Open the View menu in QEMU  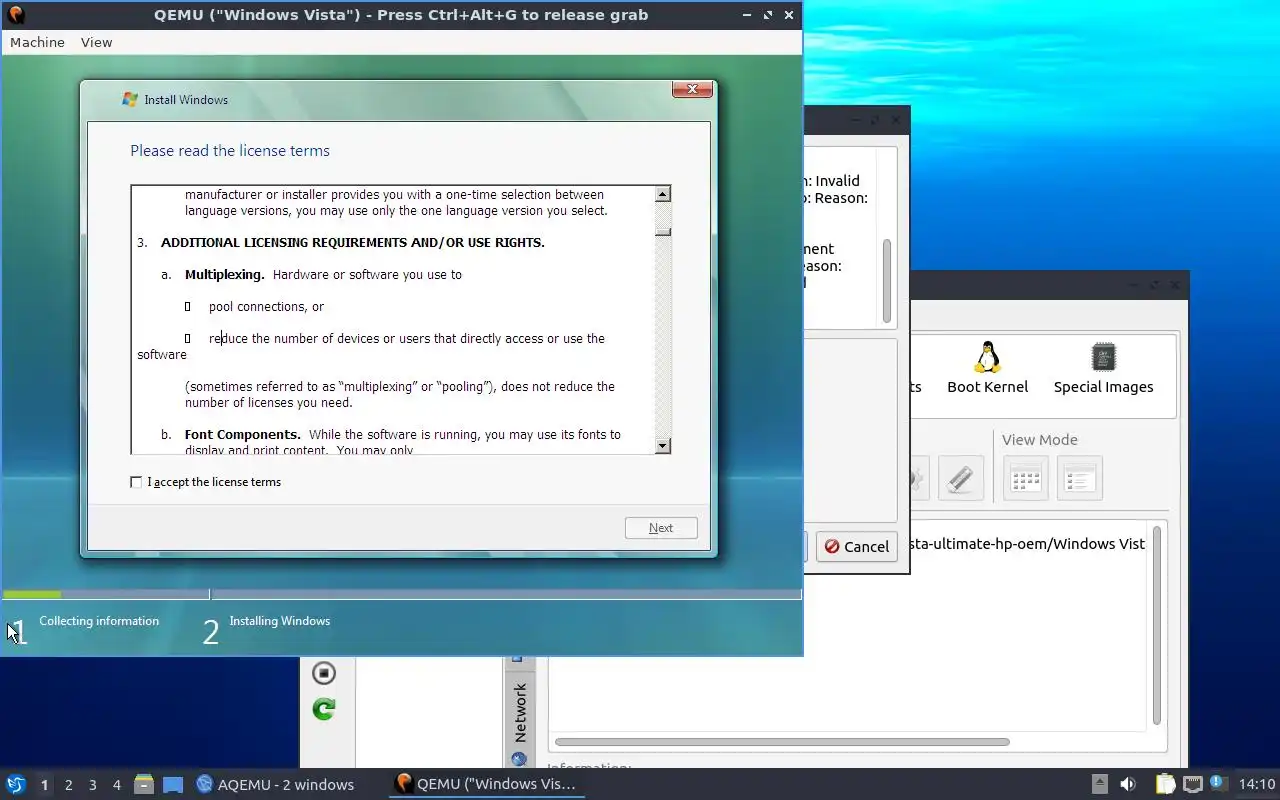pos(96,42)
